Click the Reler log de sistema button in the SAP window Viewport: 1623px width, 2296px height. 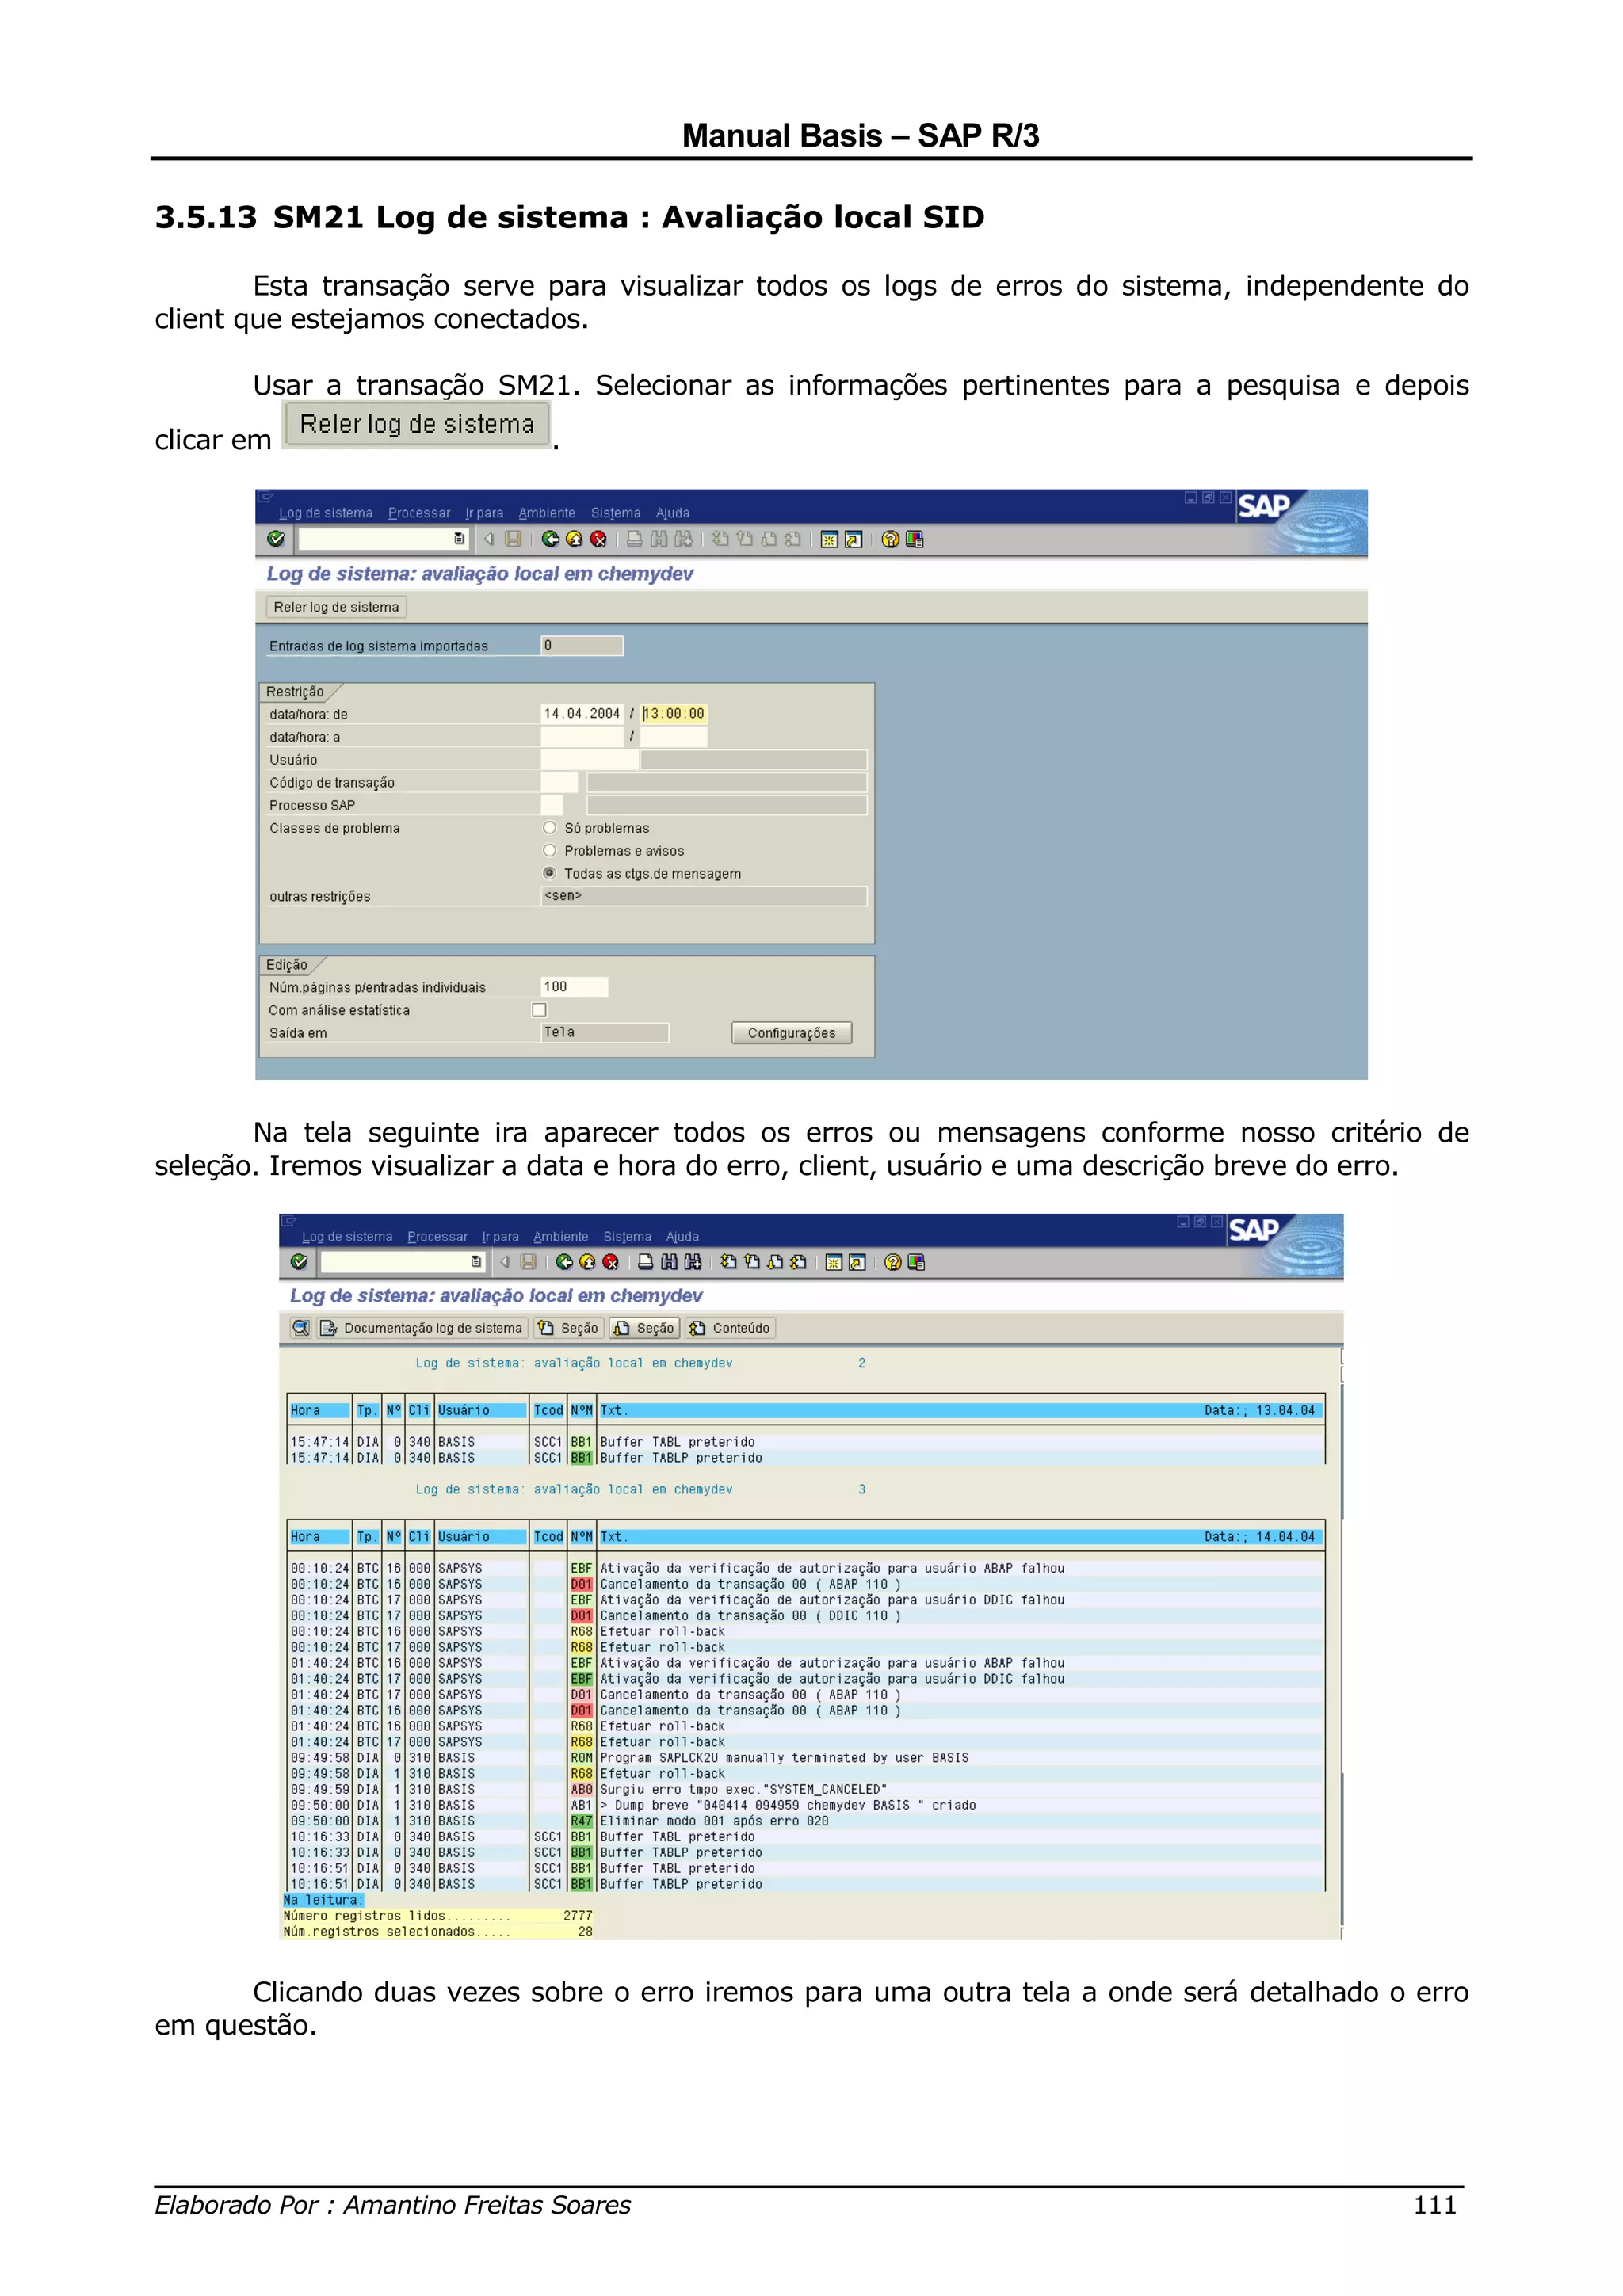click(x=336, y=607)
